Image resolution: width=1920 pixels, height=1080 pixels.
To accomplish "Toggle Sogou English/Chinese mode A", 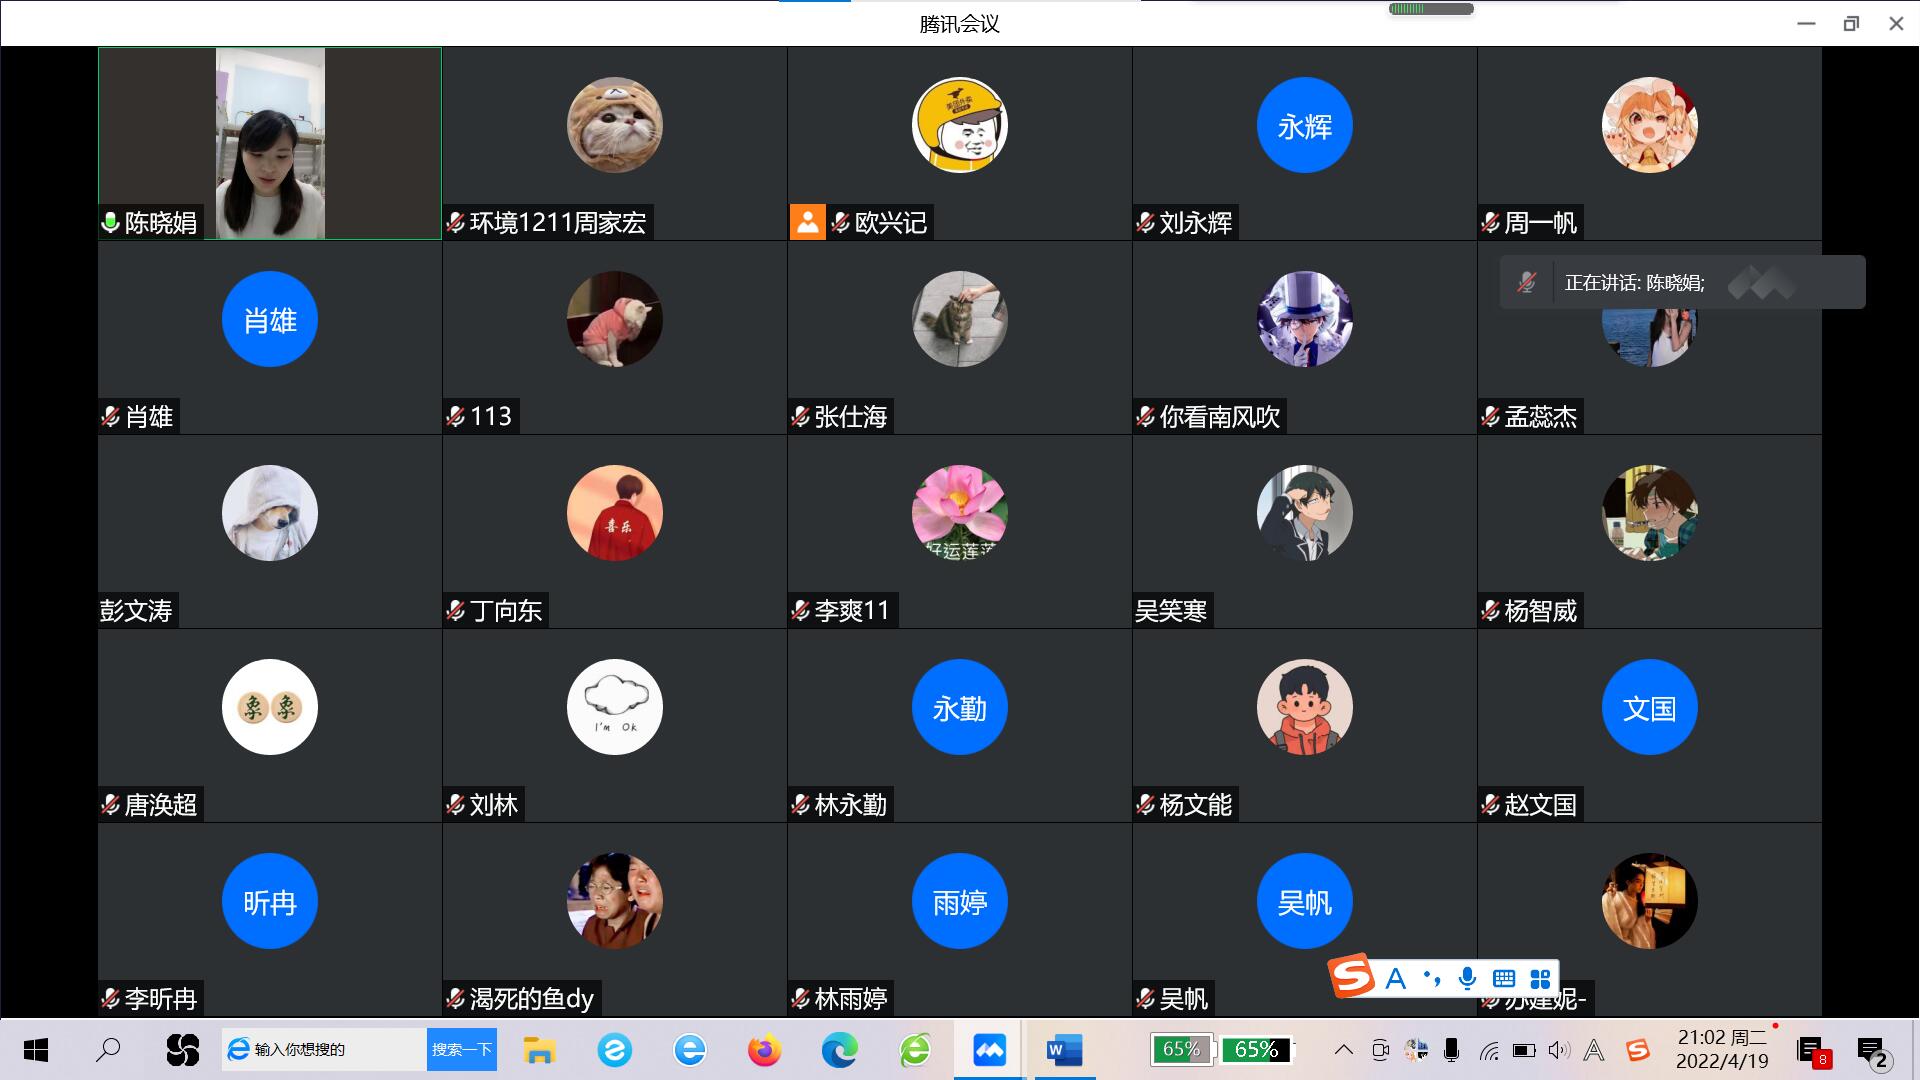I will point(1396,978).
